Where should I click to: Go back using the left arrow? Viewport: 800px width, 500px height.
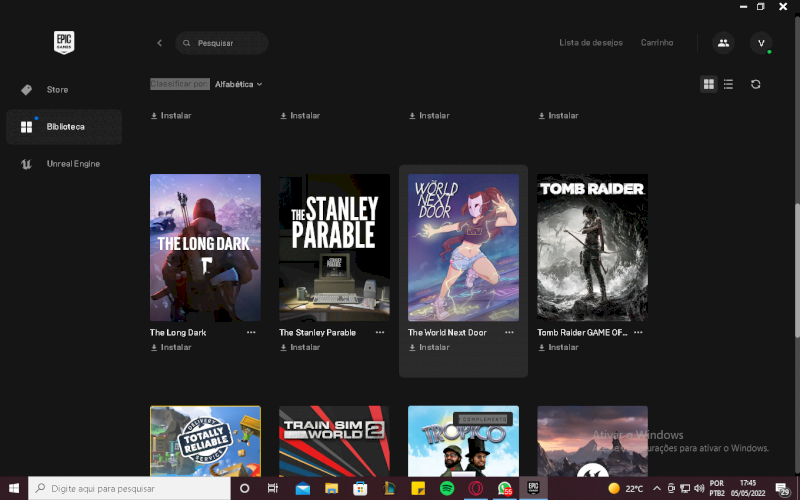point(160,43)
